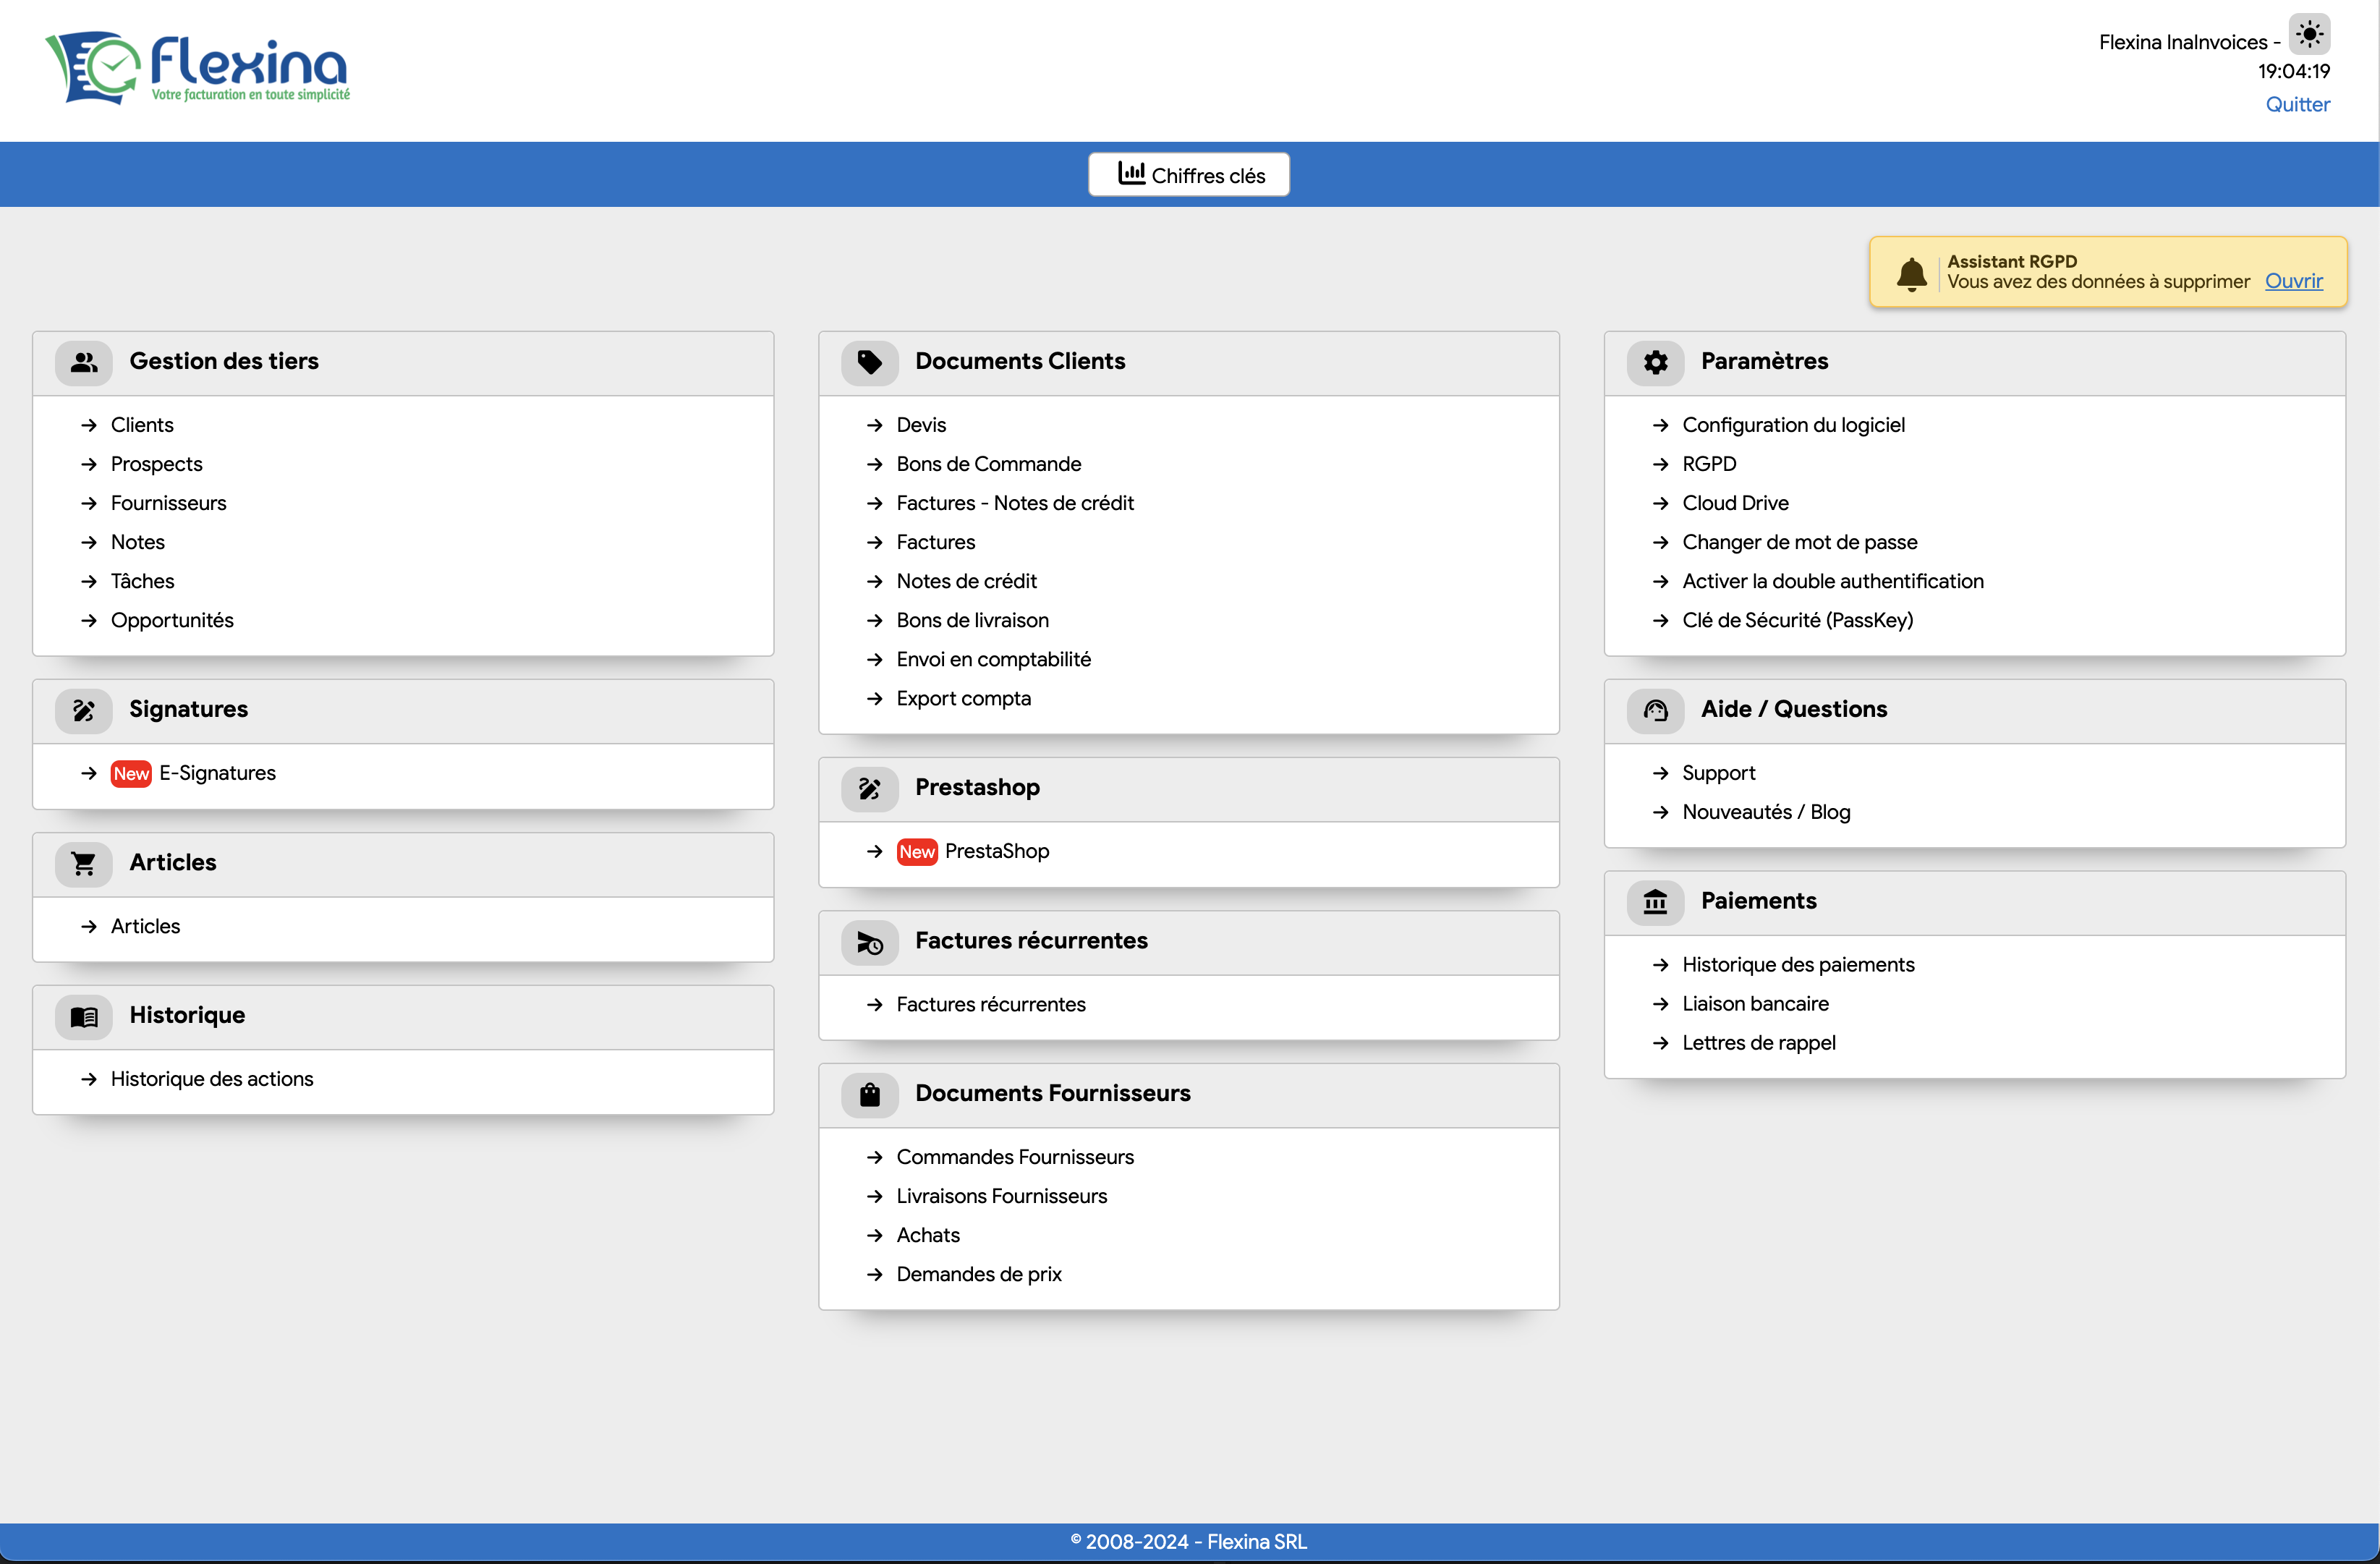Open Commandes Fournisseurs
Image resolution: width=2380 pixels, height=1564 pixels.
tap(1015, 1157)
